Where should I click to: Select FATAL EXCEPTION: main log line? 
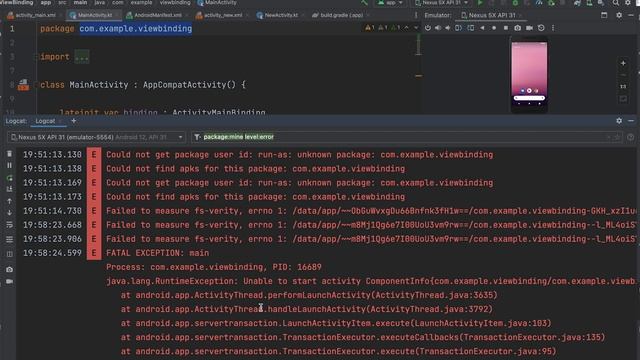coord(158,253)
